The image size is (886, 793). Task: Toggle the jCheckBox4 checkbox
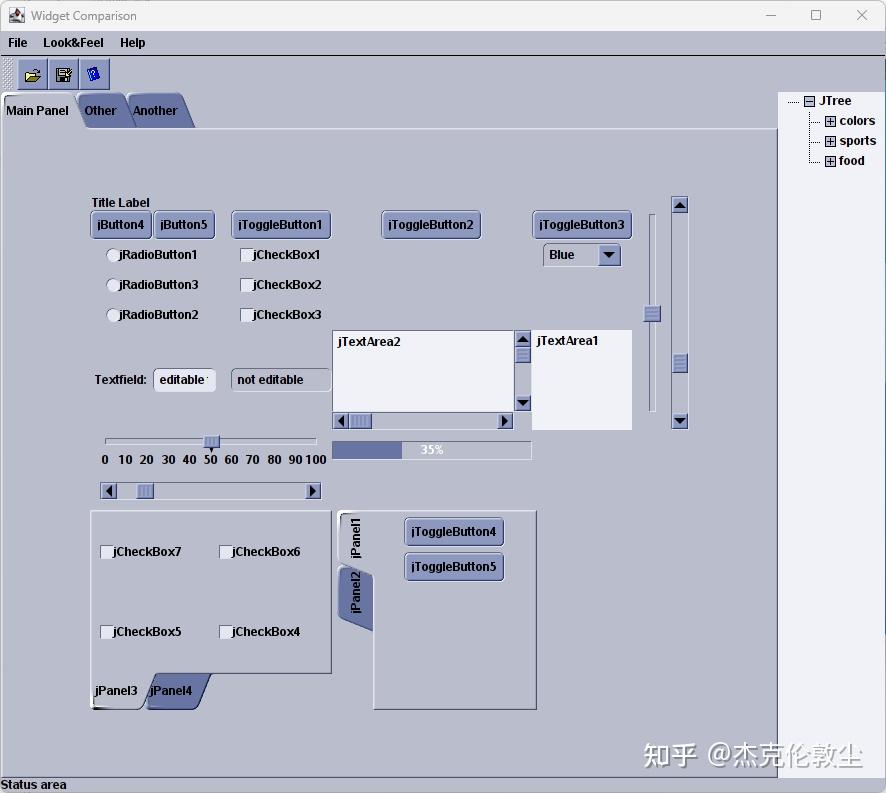[226, 631]
